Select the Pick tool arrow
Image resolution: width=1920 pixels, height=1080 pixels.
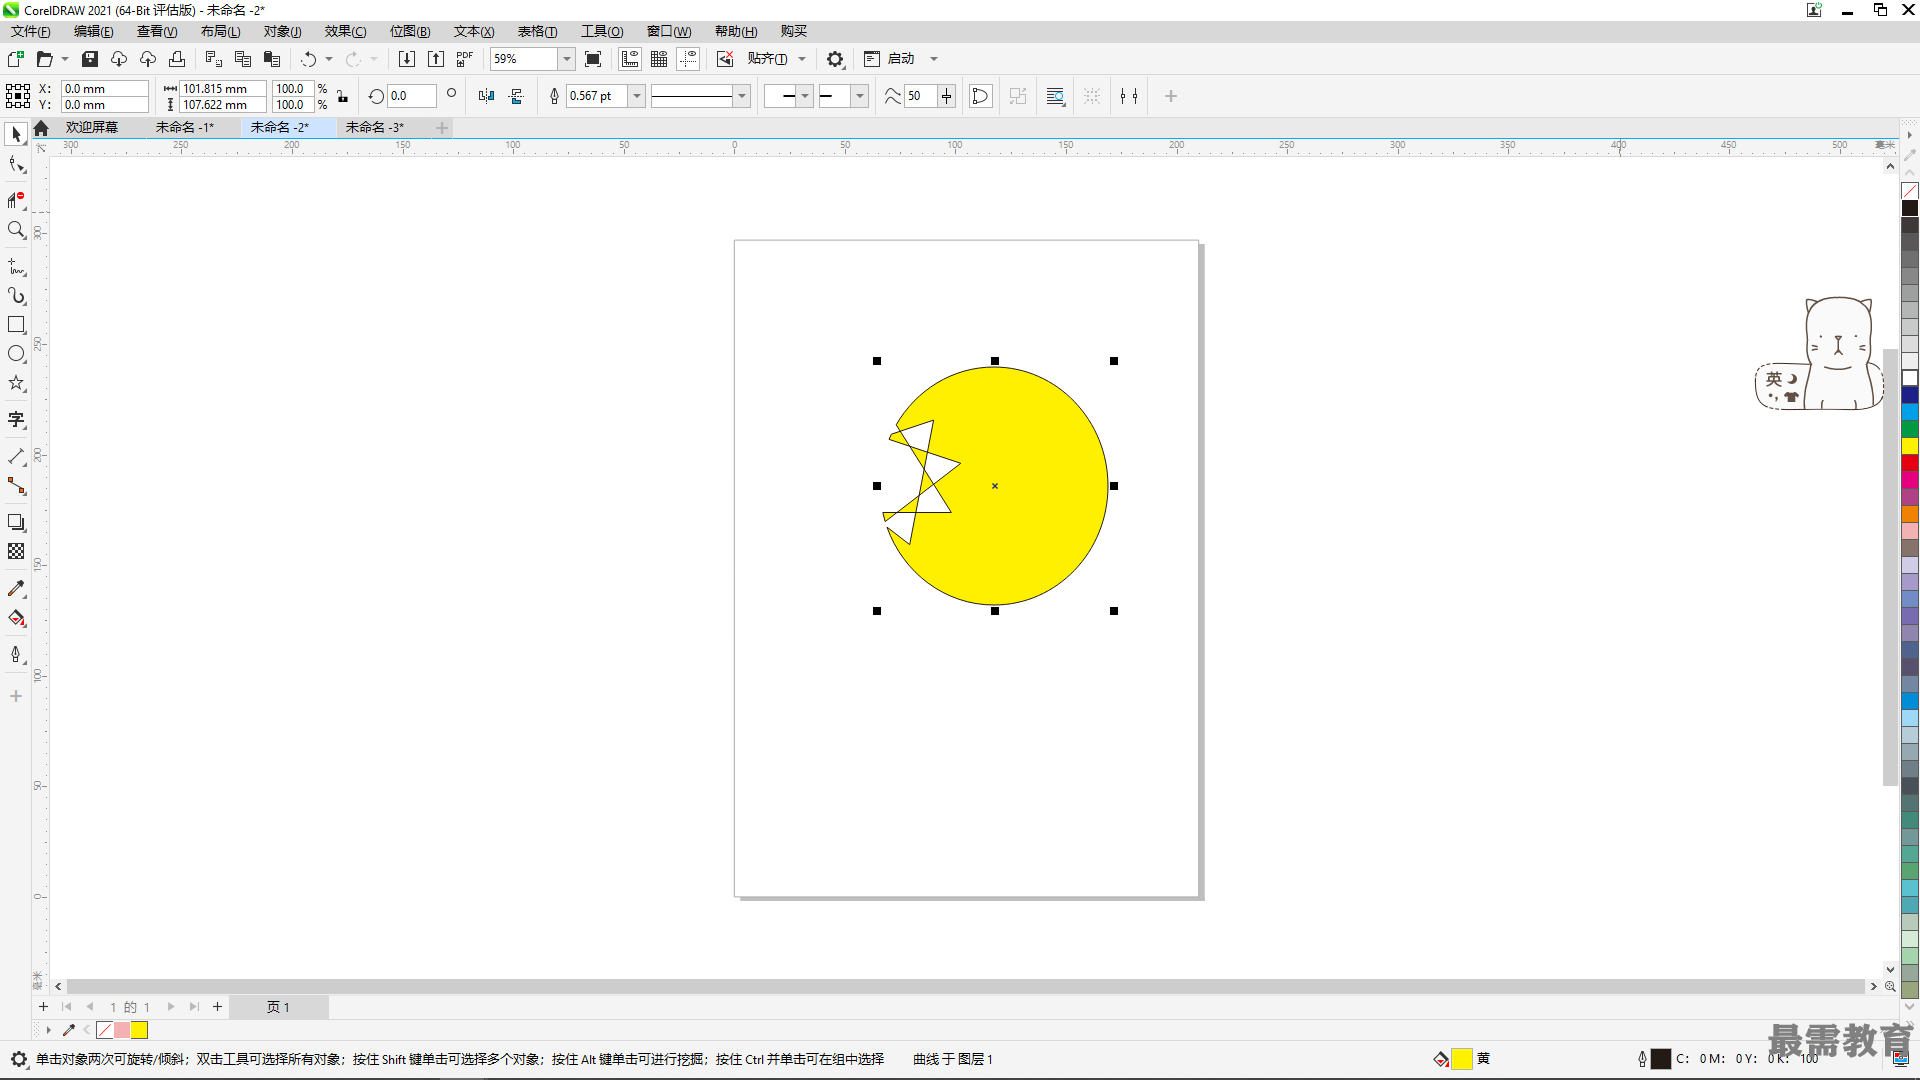[x=16, y=134]
